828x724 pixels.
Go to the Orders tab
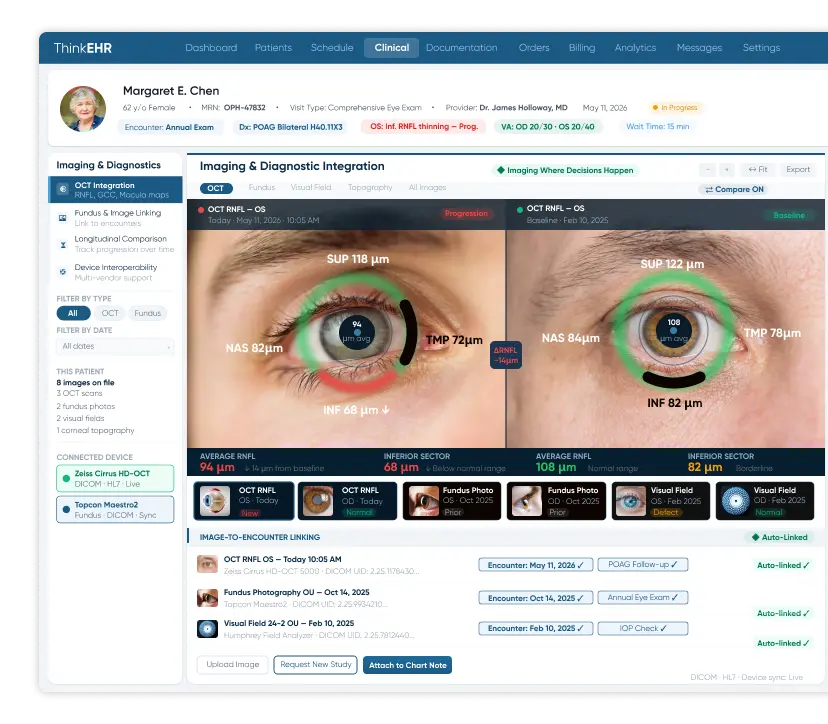coord(534,48)
